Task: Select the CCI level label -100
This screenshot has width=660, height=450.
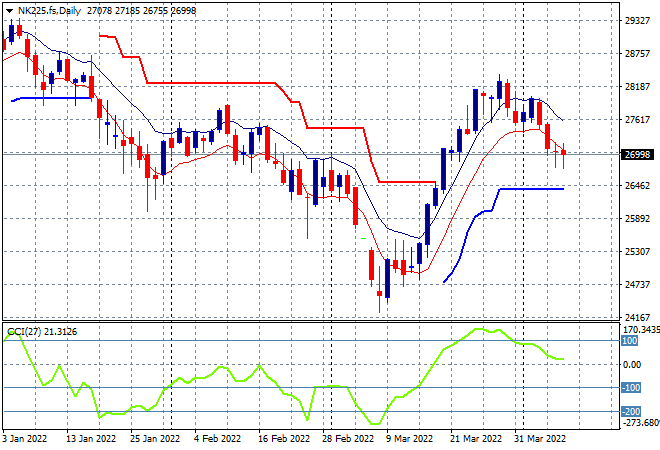Action: [631, 388]
